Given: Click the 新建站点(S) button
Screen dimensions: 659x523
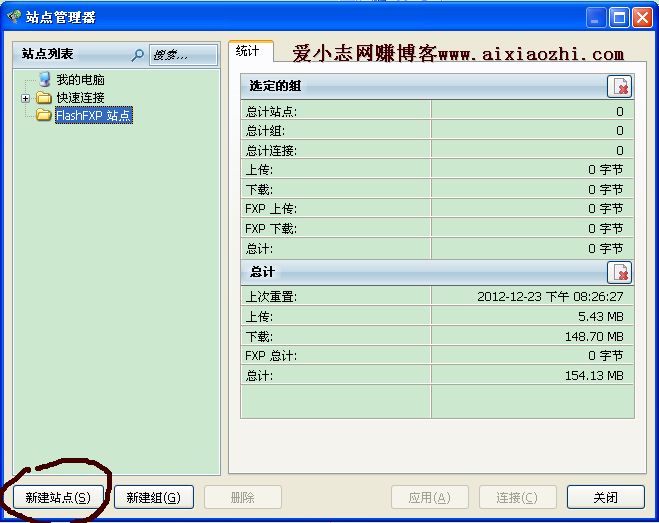Looking at the screenshot, I should point(57,497).
